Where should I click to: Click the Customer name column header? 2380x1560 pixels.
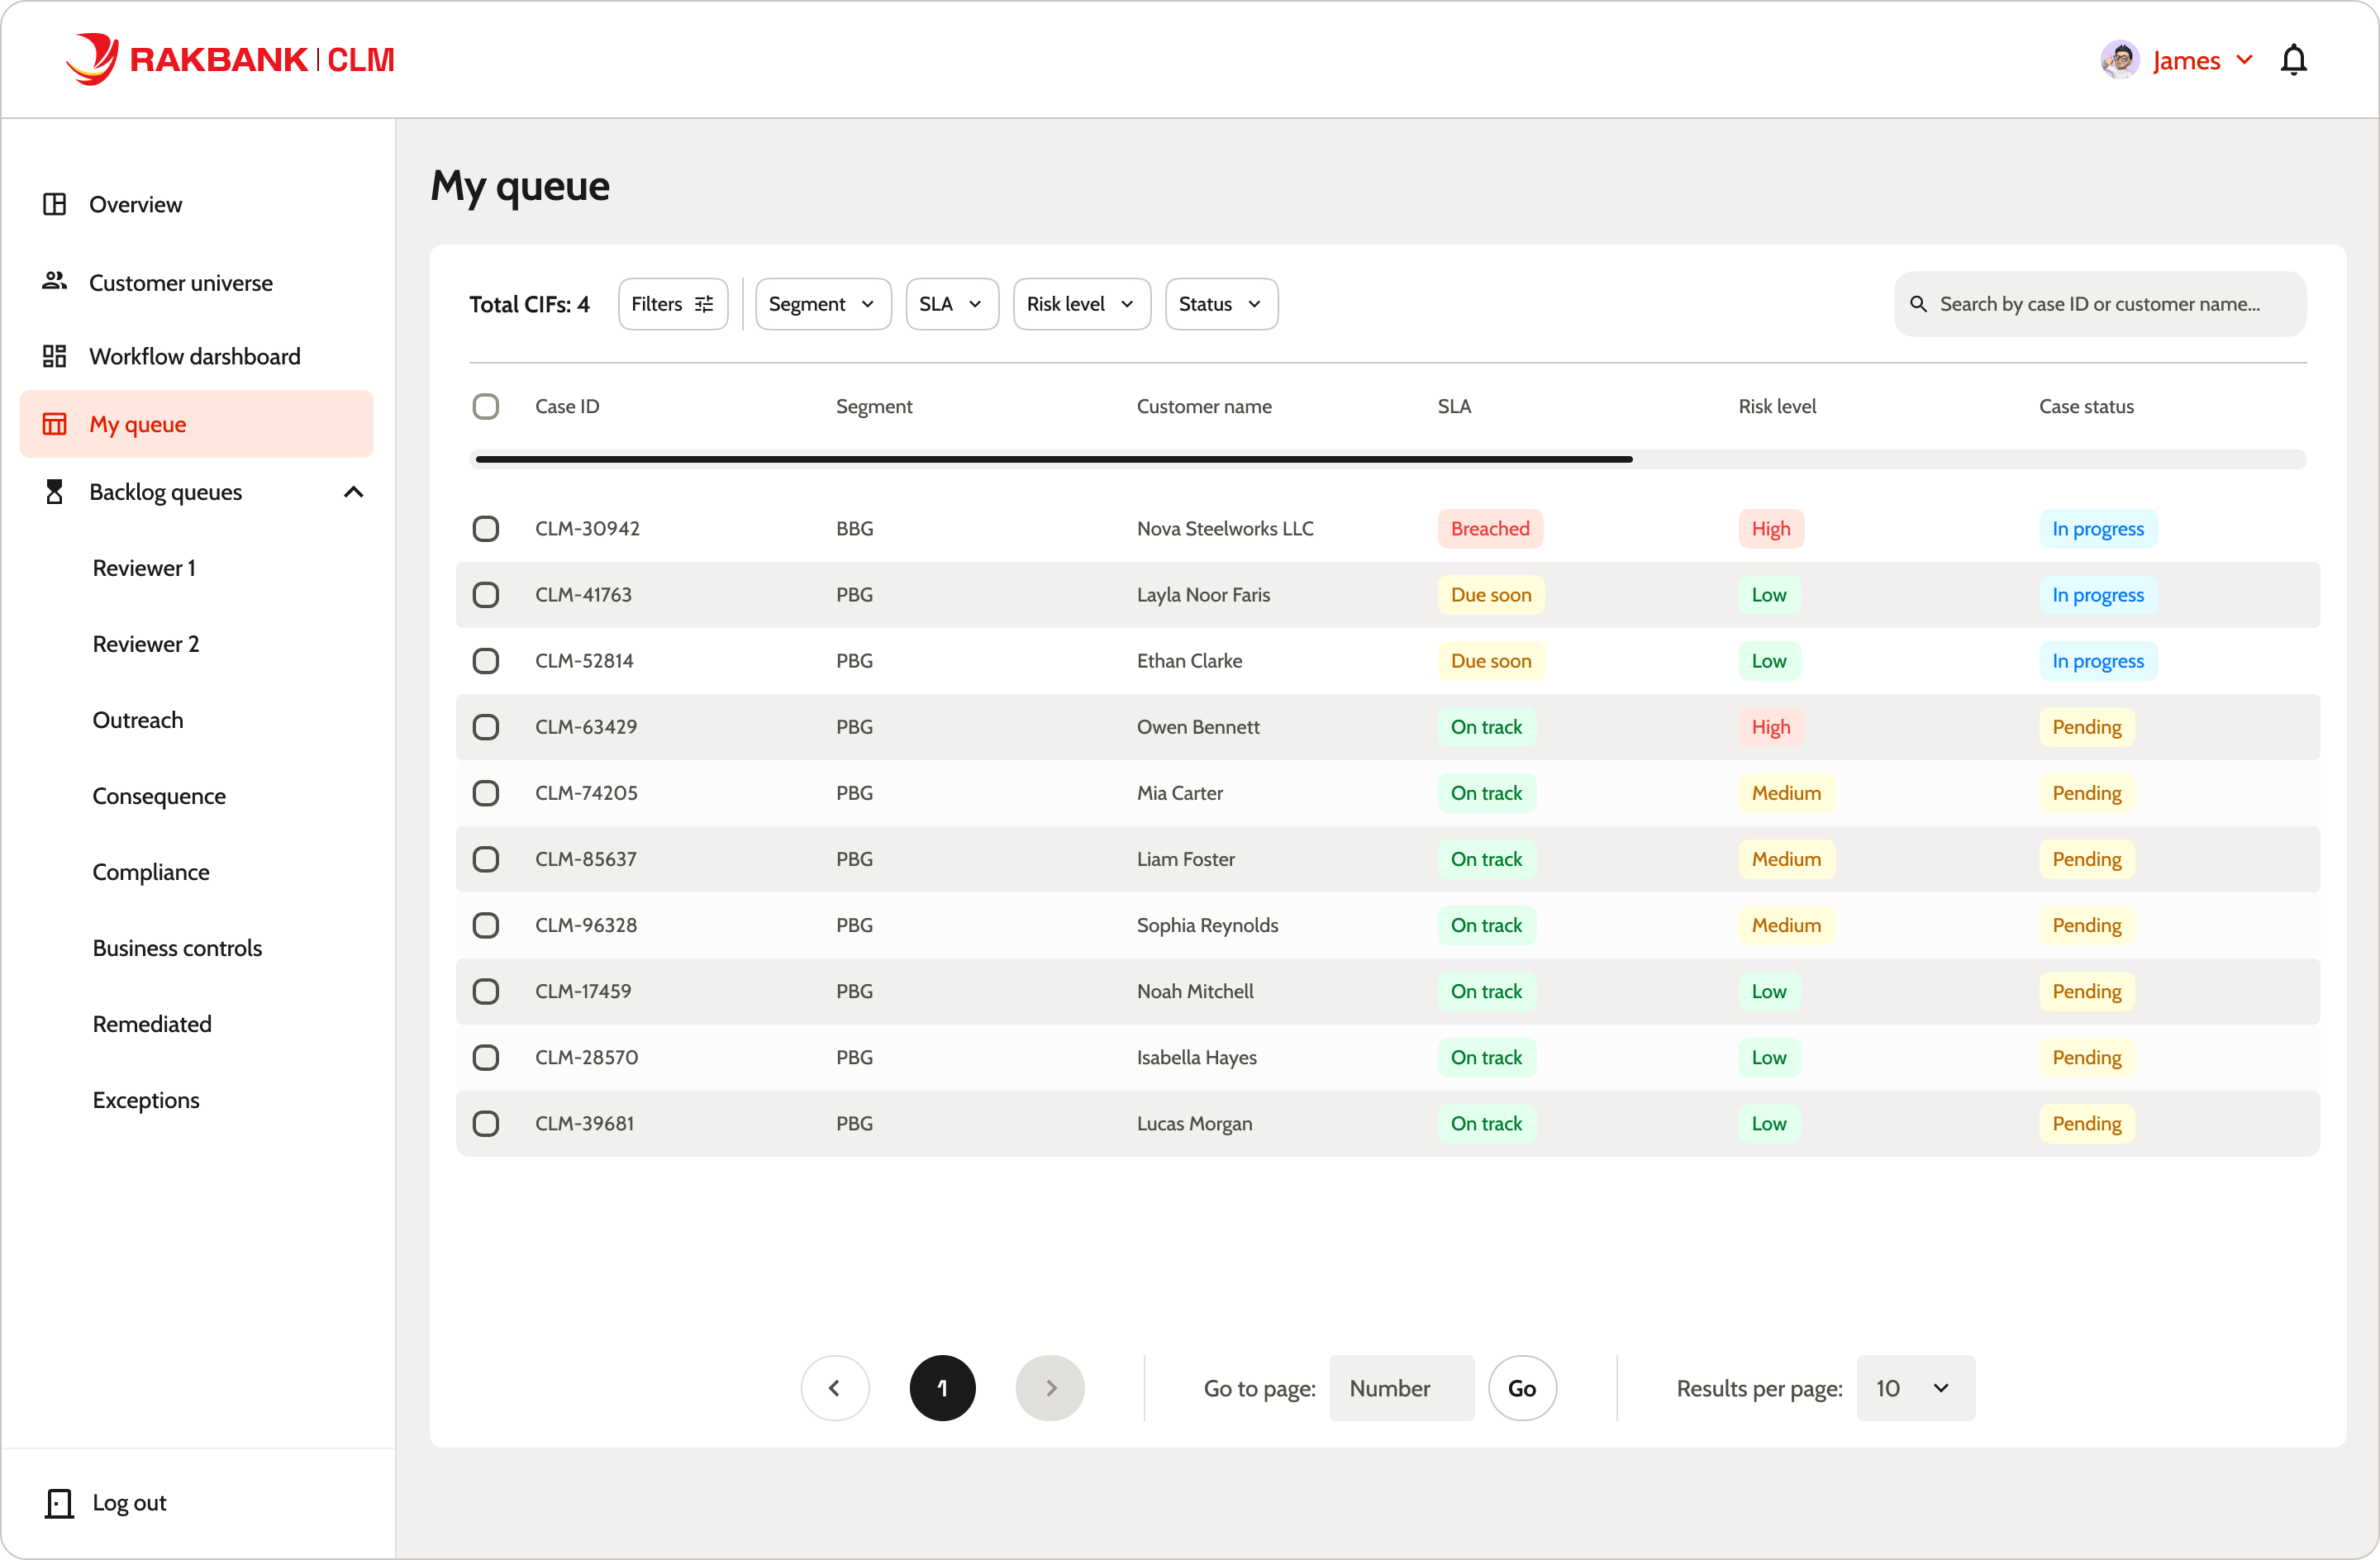(1204, 406)
